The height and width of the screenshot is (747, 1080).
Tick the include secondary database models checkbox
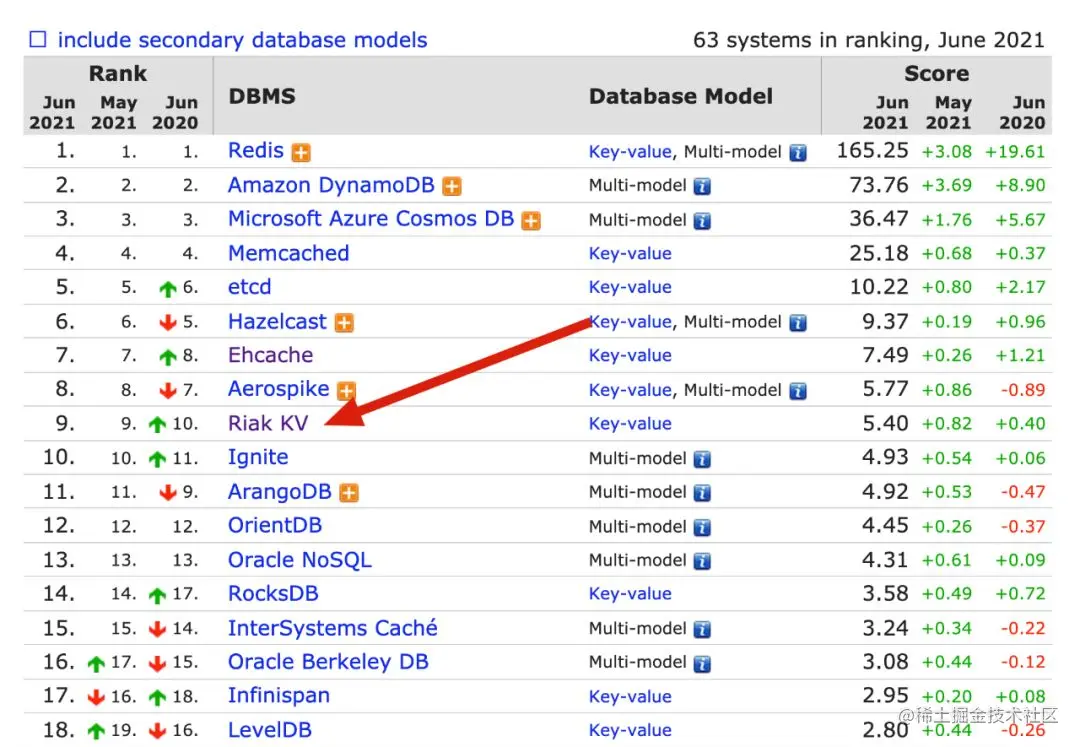coord(38,39)
